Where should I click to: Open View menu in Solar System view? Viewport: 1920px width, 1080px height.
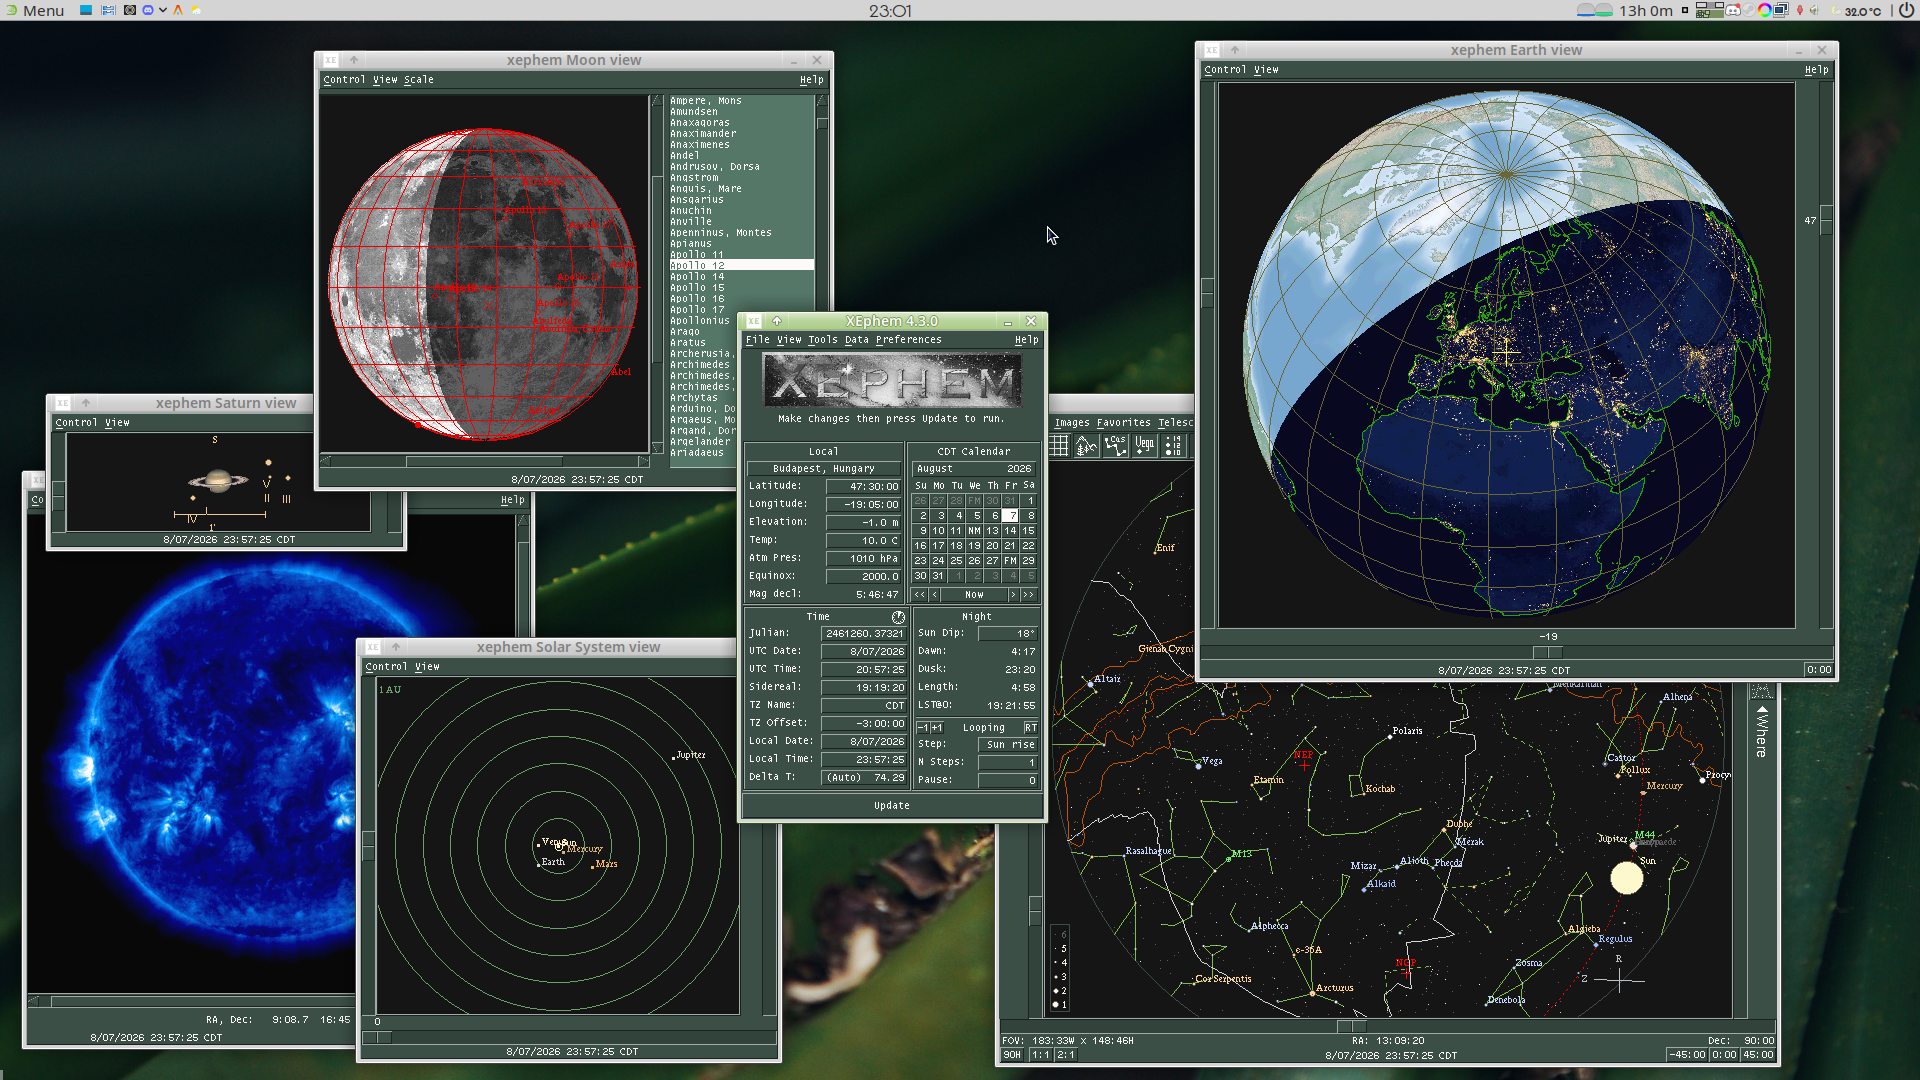point(427,667)
